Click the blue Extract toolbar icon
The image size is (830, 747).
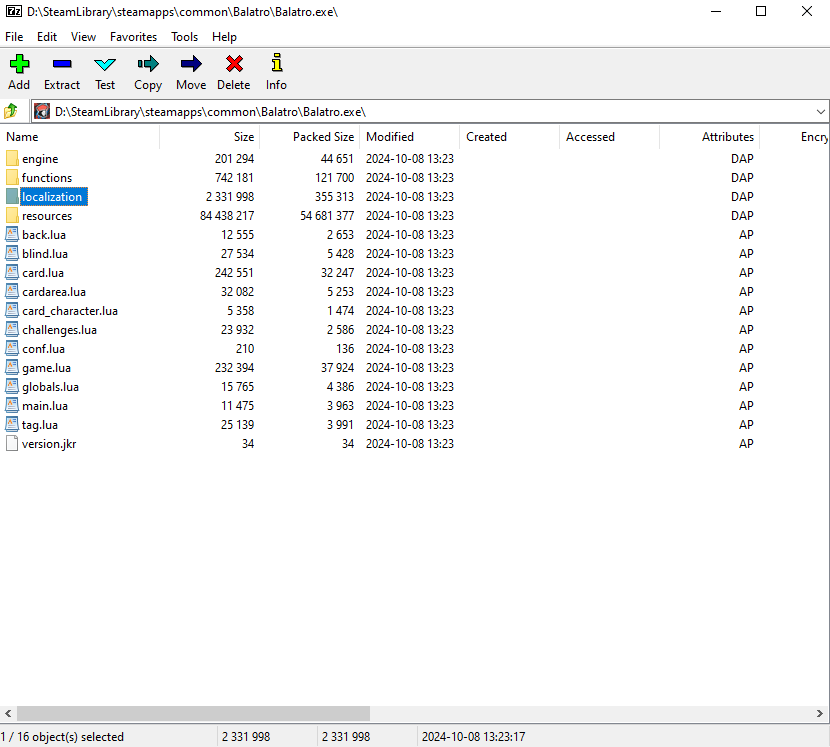point(62,64)
